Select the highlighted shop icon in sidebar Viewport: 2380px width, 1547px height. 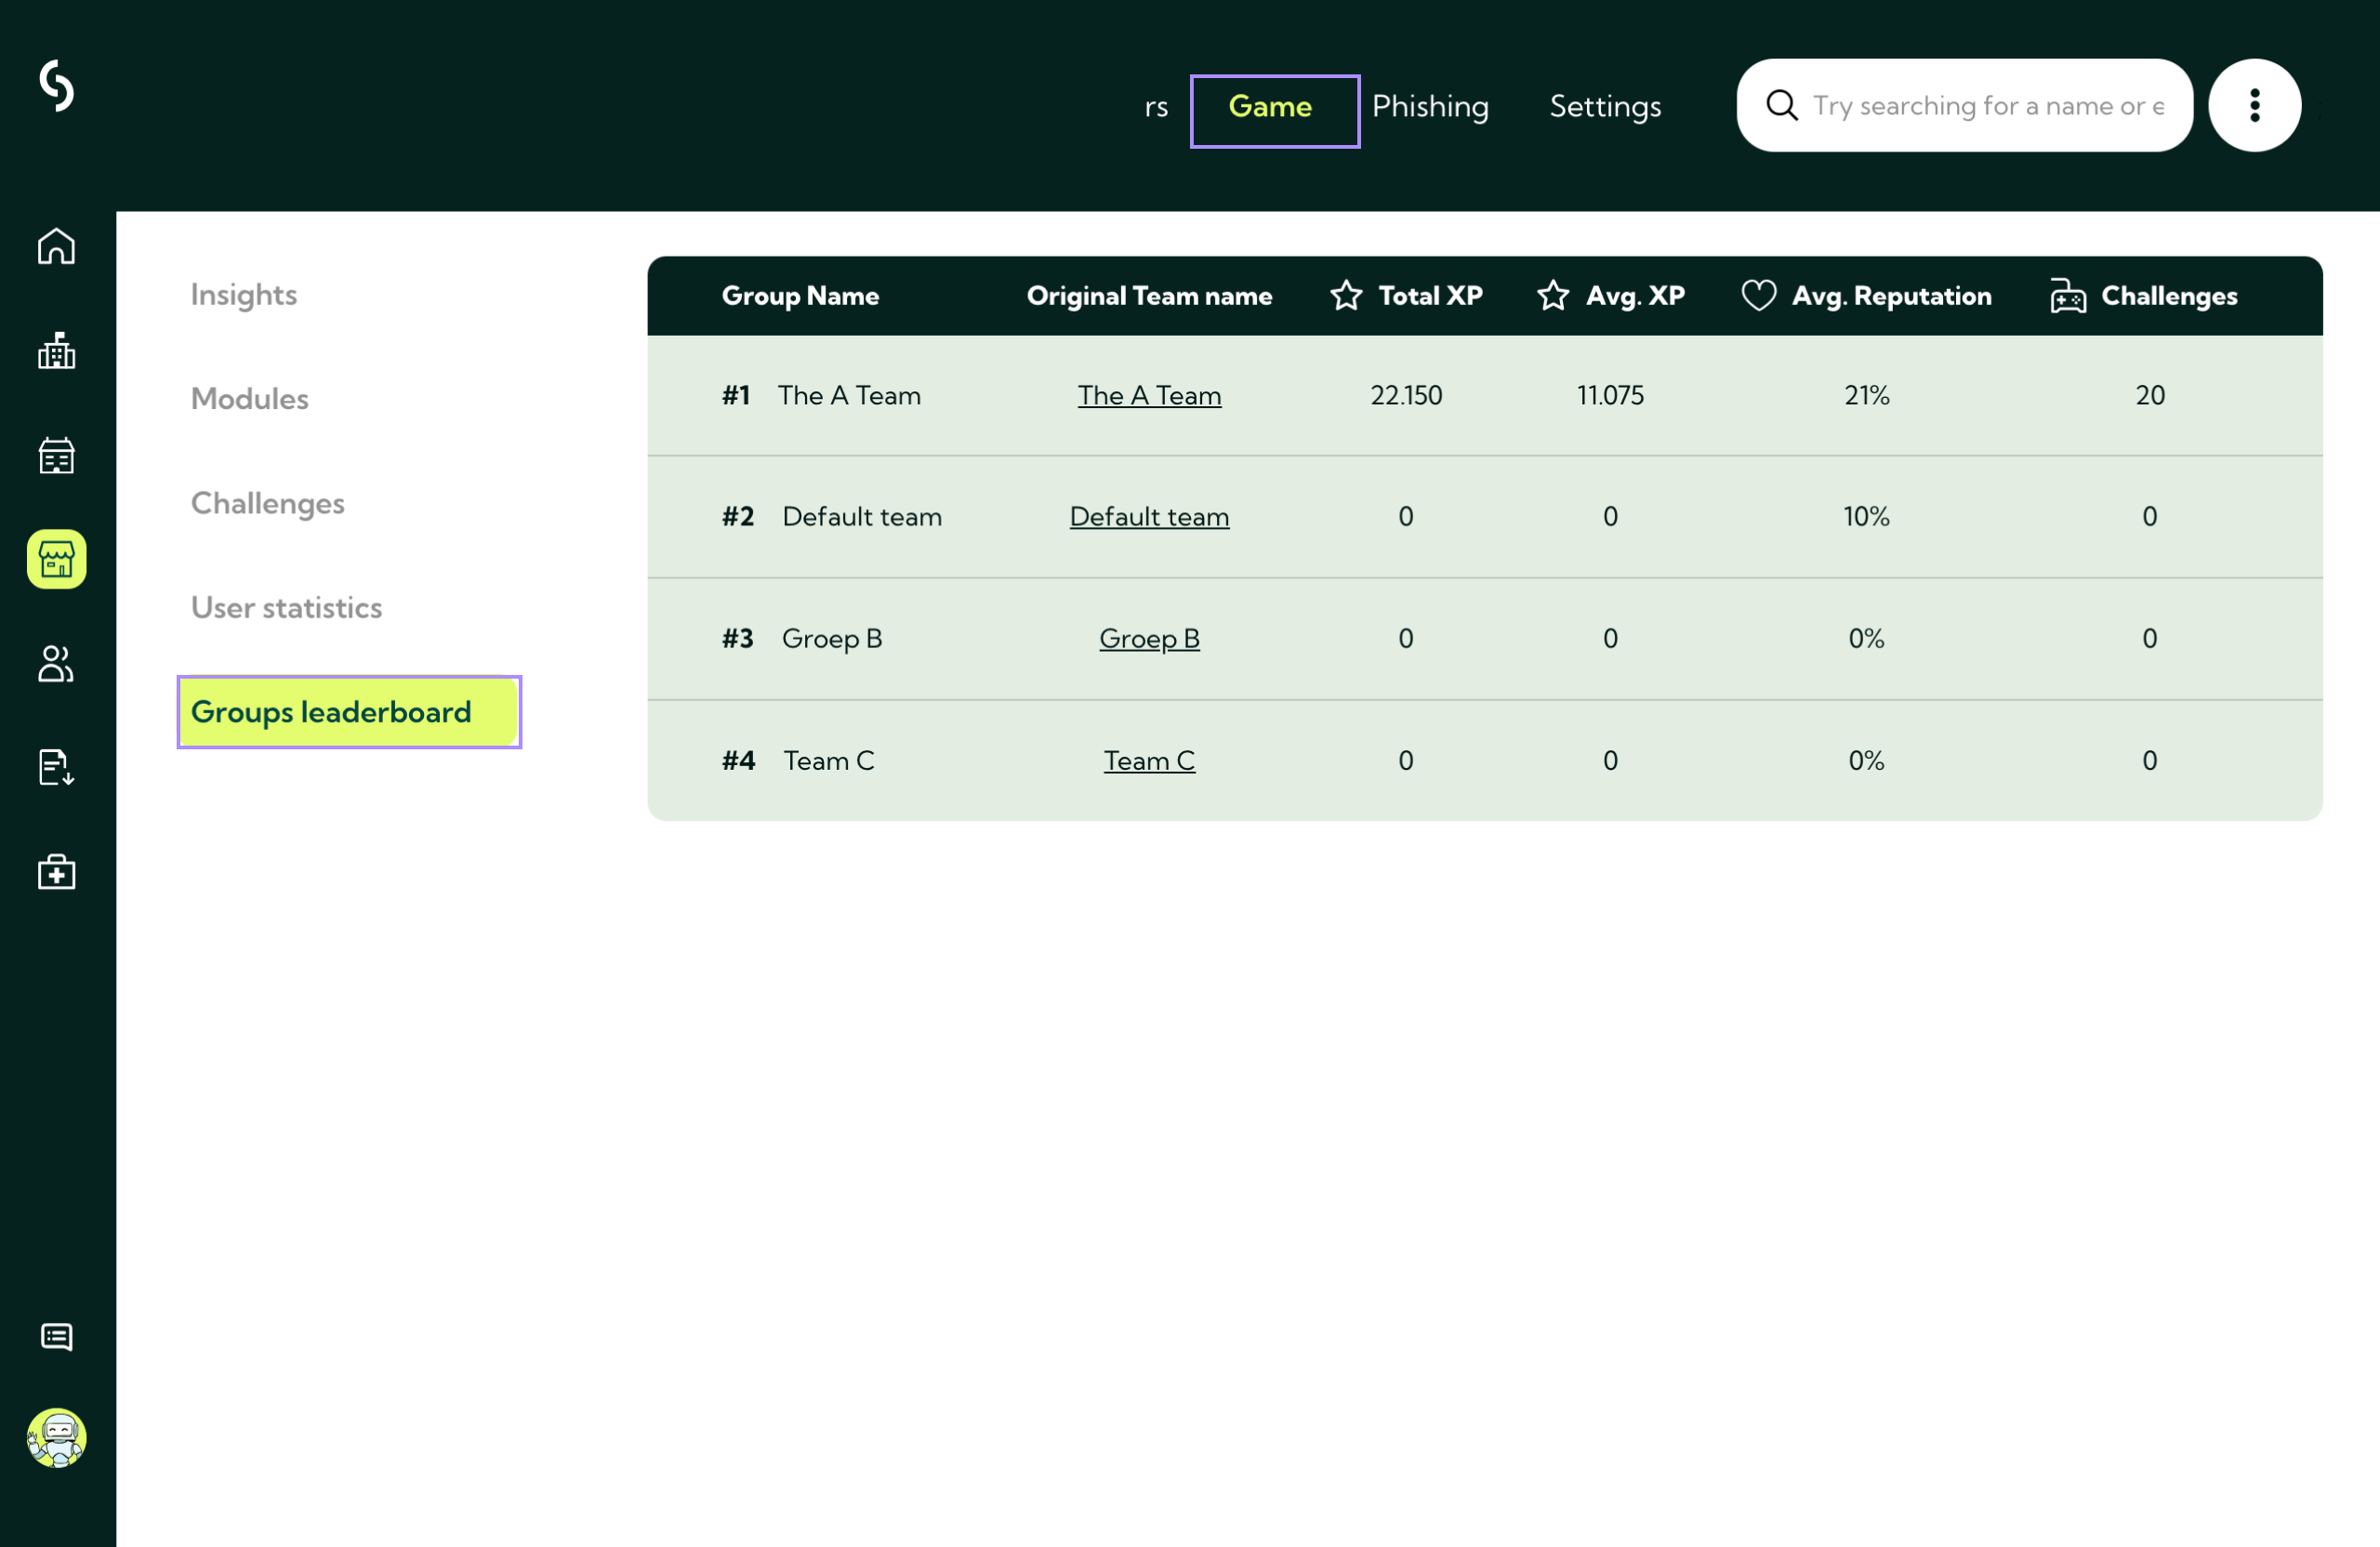pyautogui.click(x=56, y=559)
